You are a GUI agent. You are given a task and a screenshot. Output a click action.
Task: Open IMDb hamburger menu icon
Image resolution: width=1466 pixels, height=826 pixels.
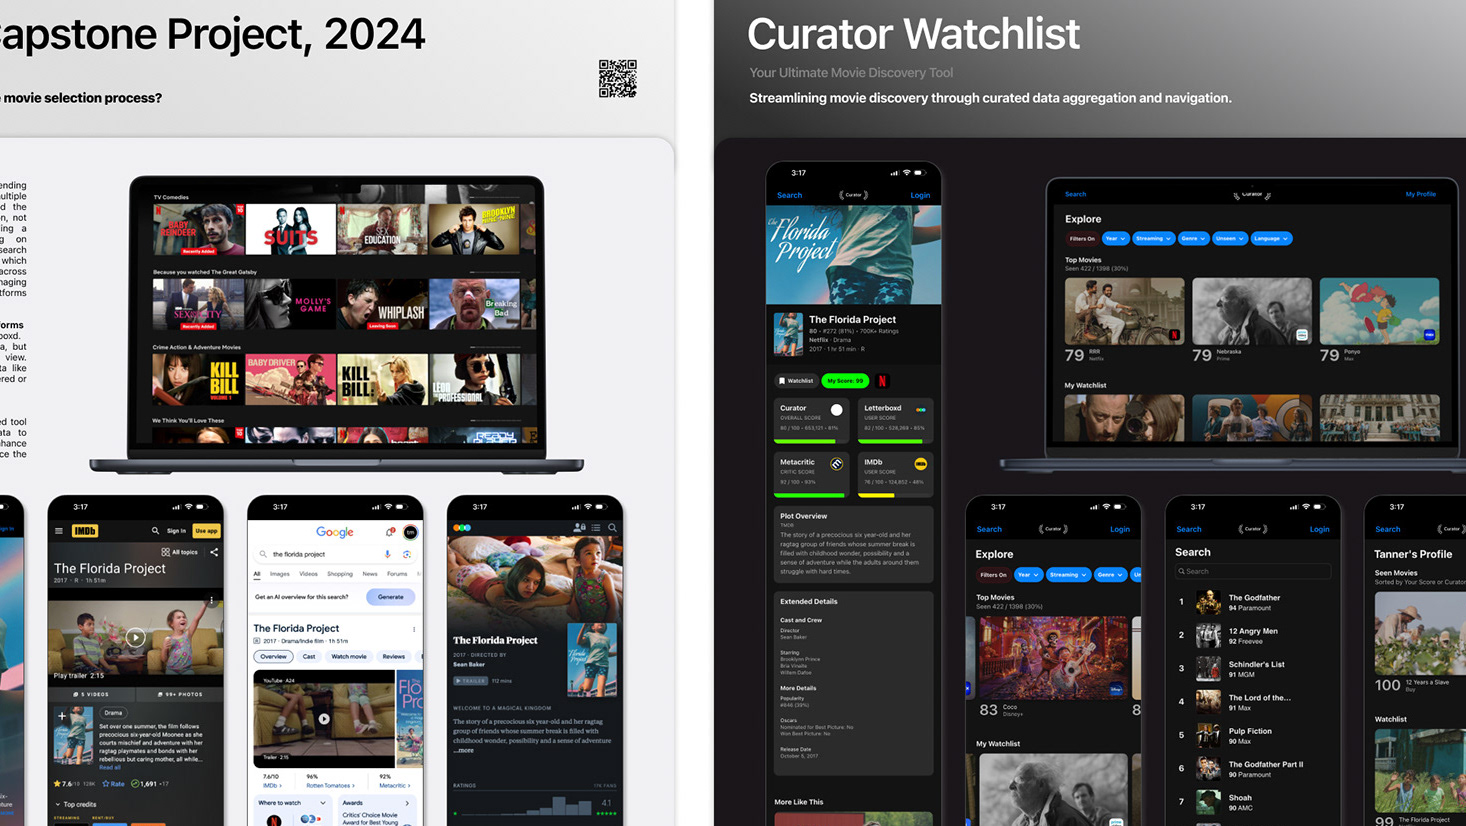59,531
